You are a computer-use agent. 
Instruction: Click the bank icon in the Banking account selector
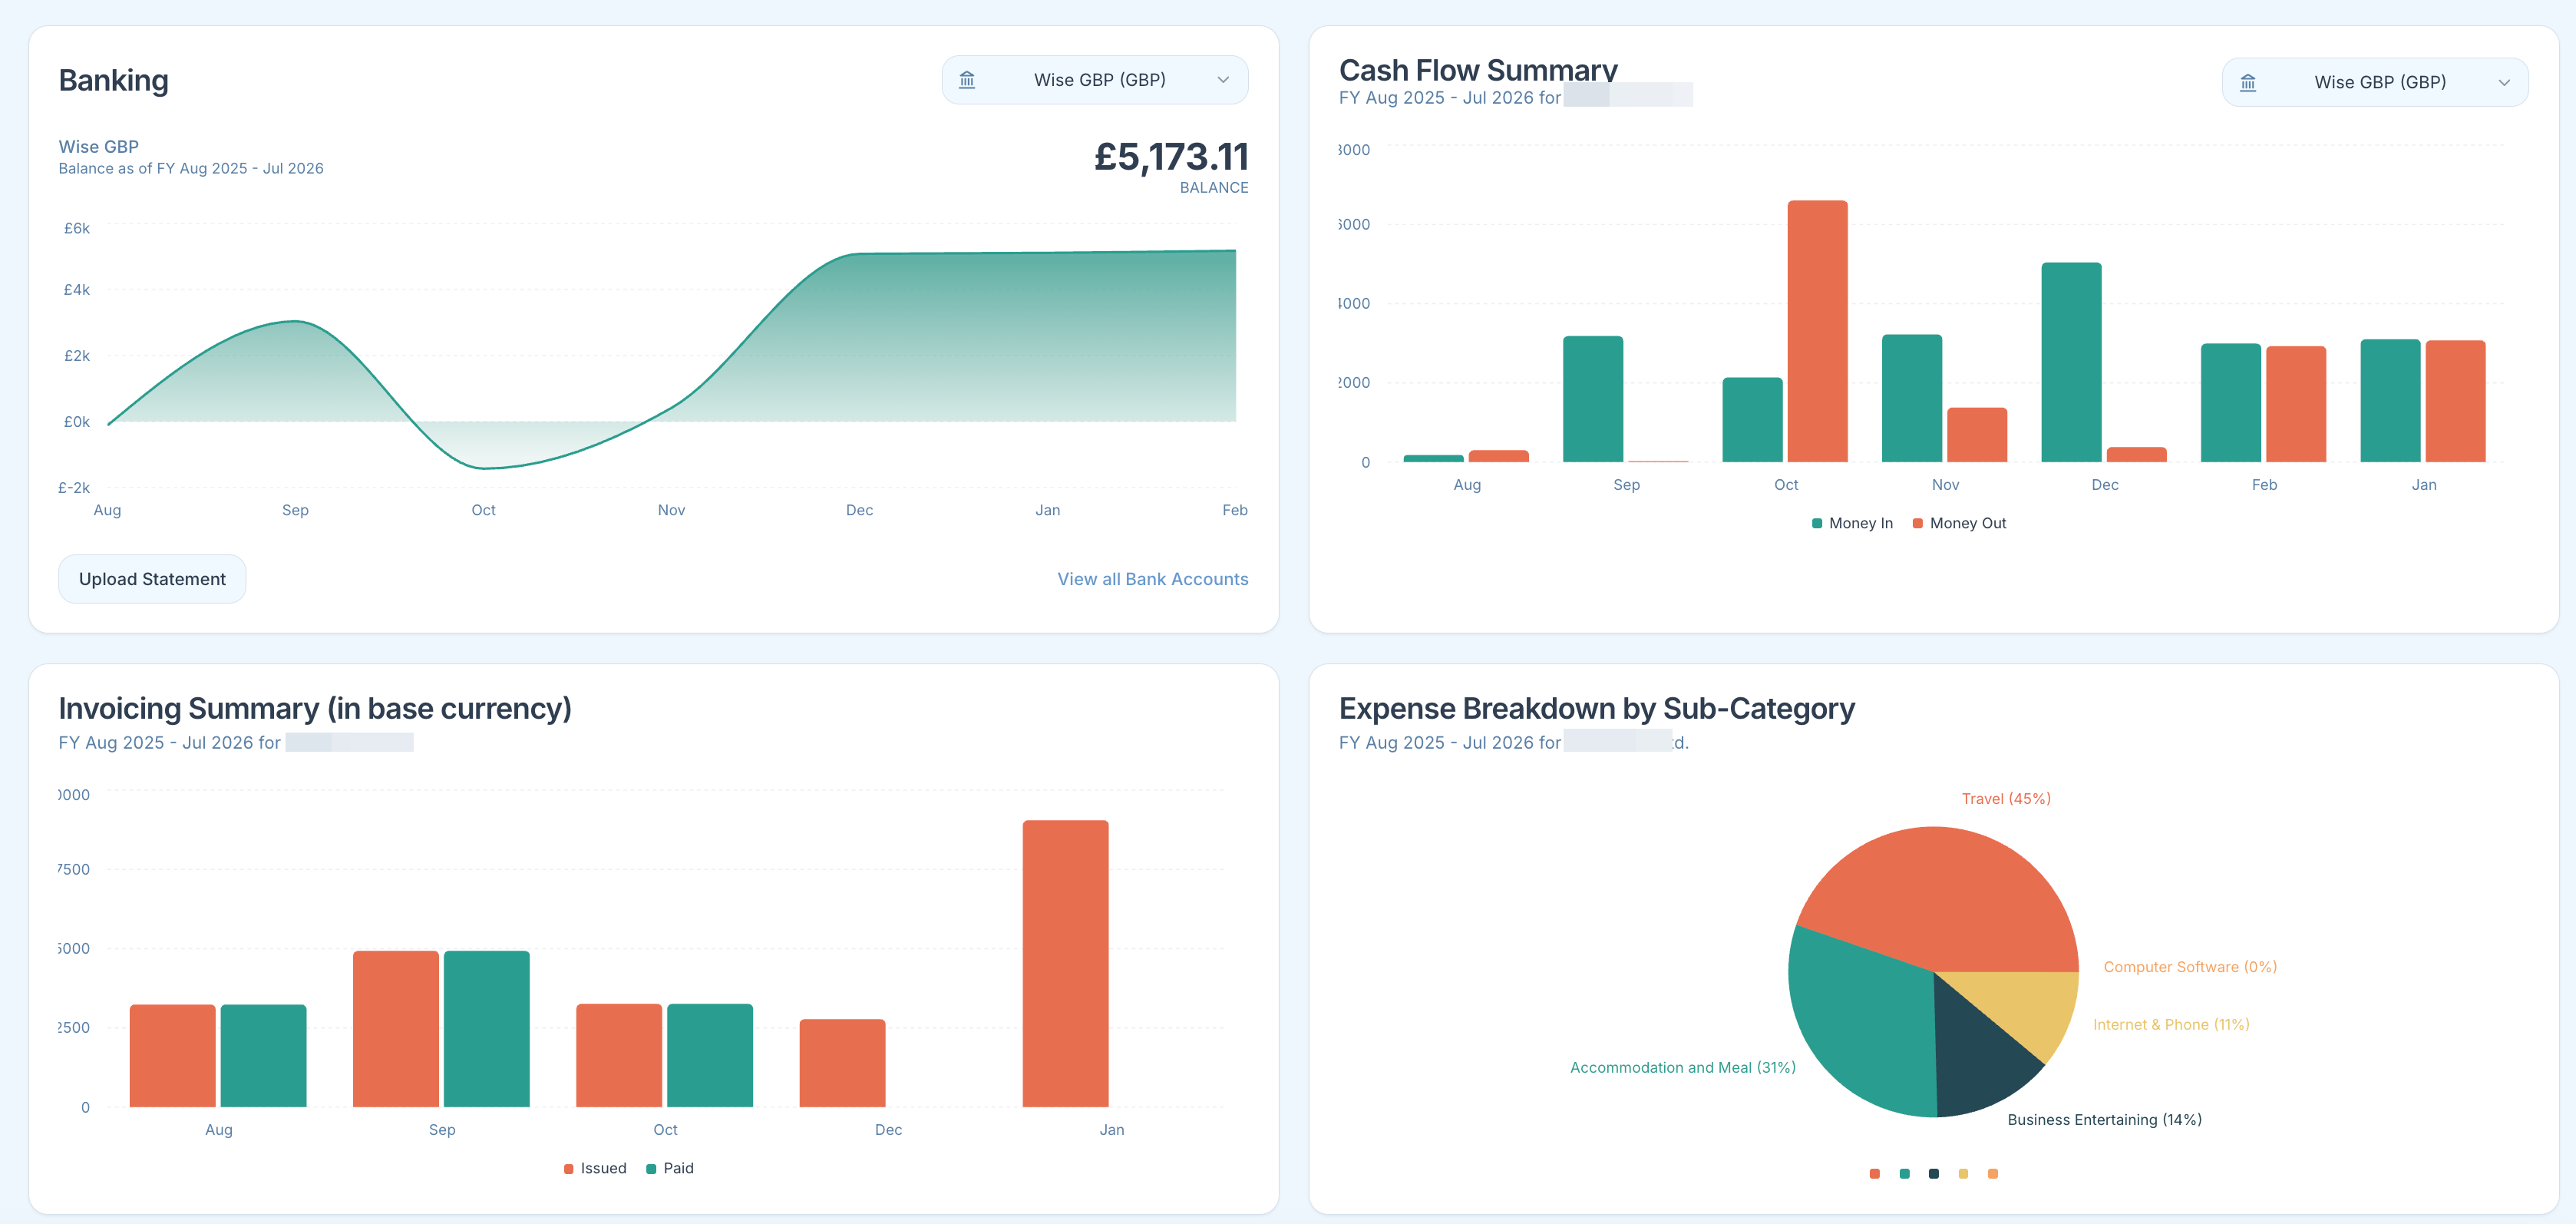[x=967, y=79]
